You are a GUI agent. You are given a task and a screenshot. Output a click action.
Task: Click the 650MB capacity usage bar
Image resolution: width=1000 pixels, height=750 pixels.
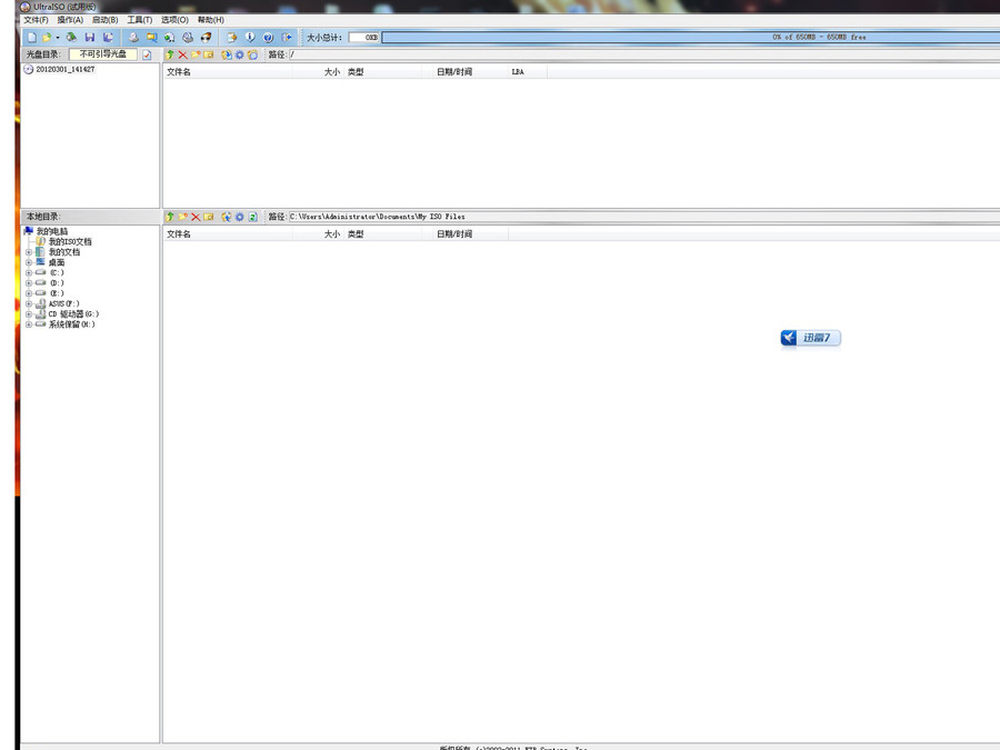(x=691, y=38)
